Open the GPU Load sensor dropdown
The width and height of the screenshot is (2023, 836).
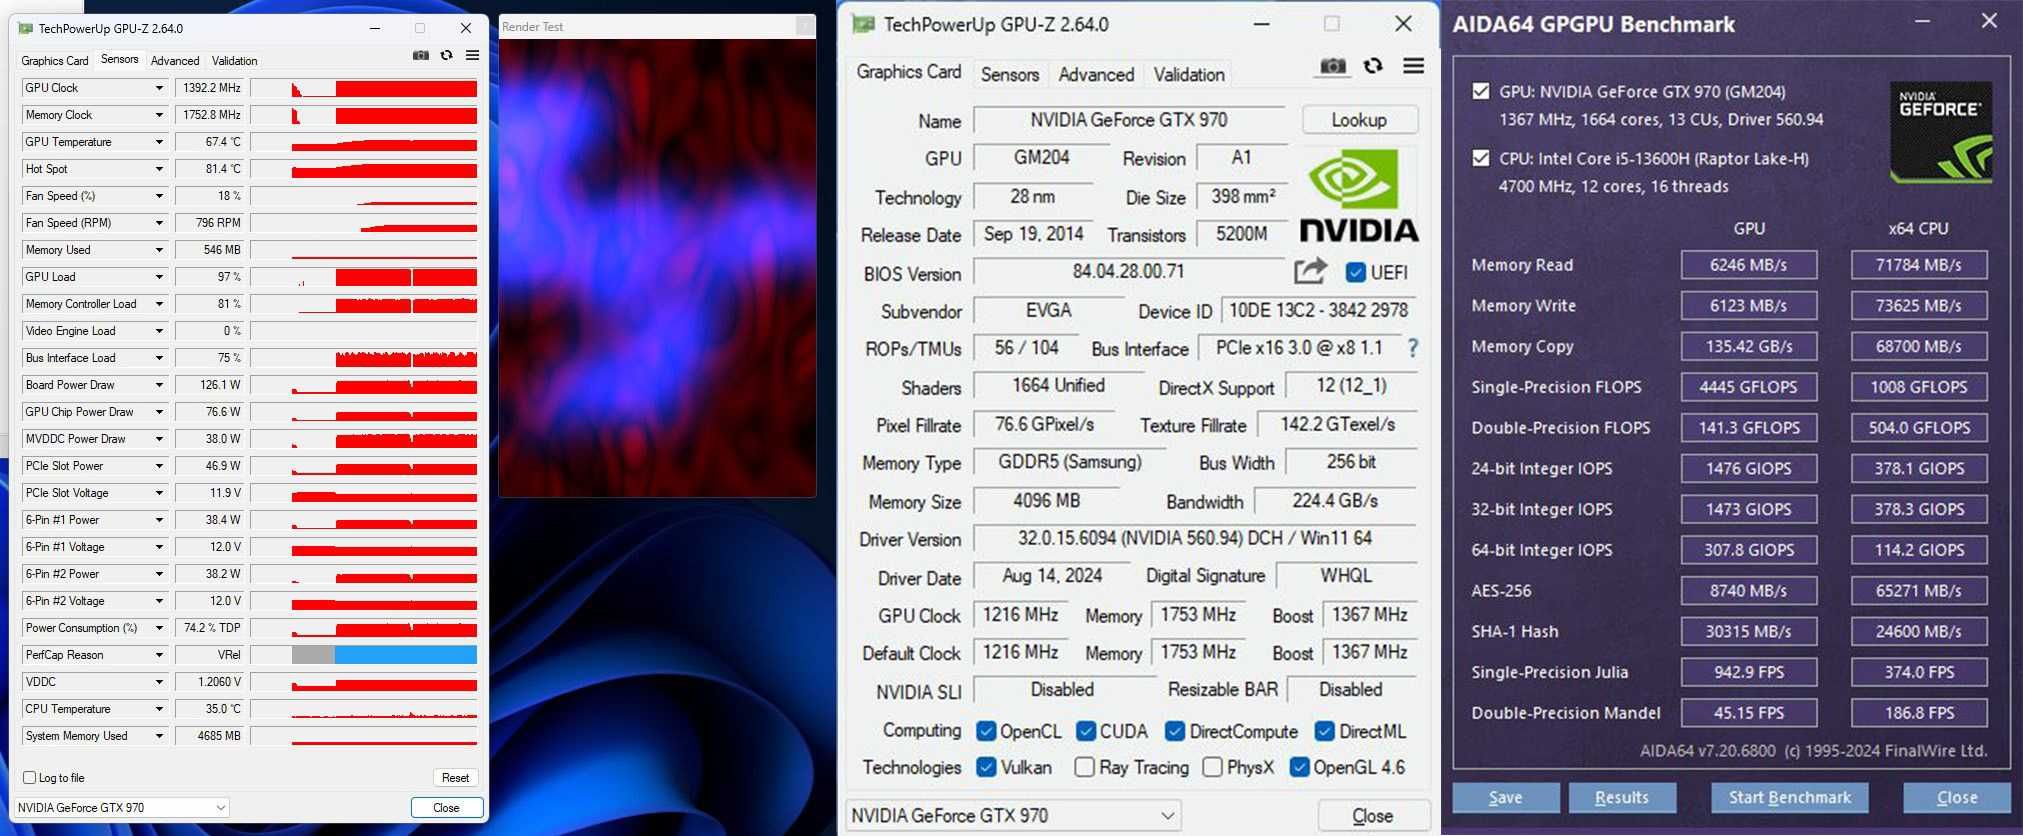pos(159,277)
